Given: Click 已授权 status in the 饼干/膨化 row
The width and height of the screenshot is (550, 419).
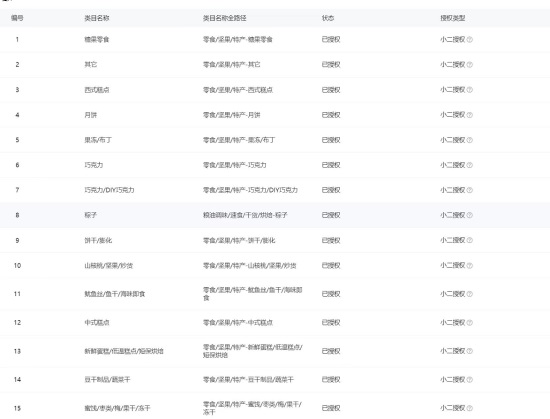Looking at the screenshot, I should point(331,240).
